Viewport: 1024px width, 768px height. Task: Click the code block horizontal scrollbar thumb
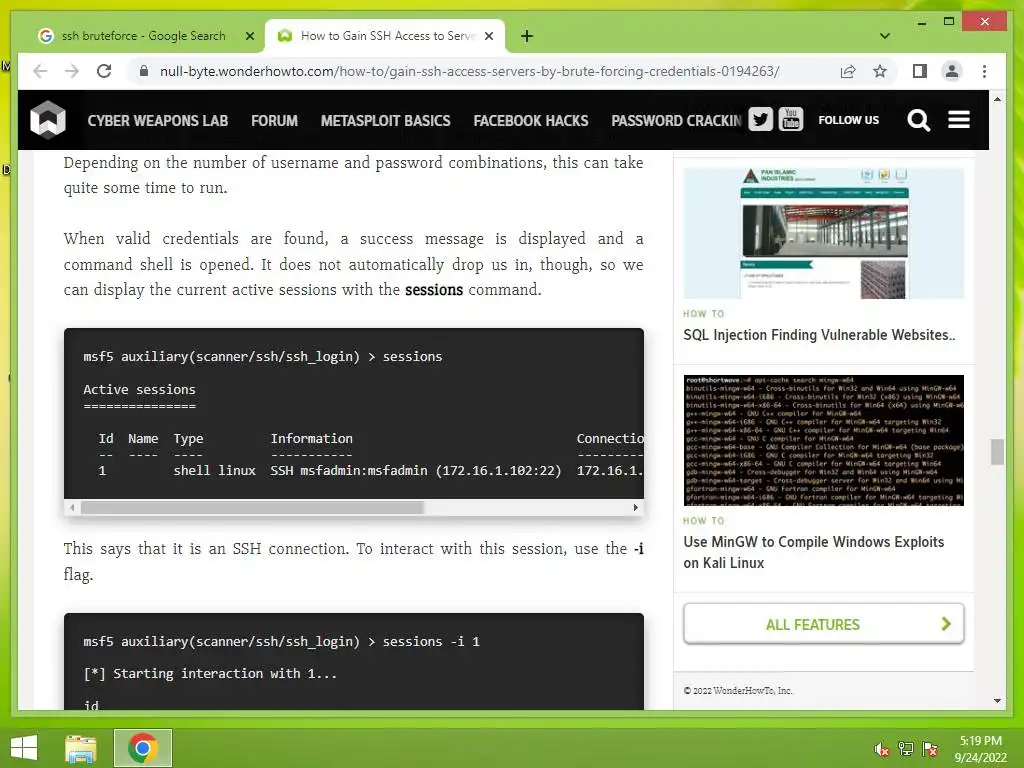click(252, 507)
